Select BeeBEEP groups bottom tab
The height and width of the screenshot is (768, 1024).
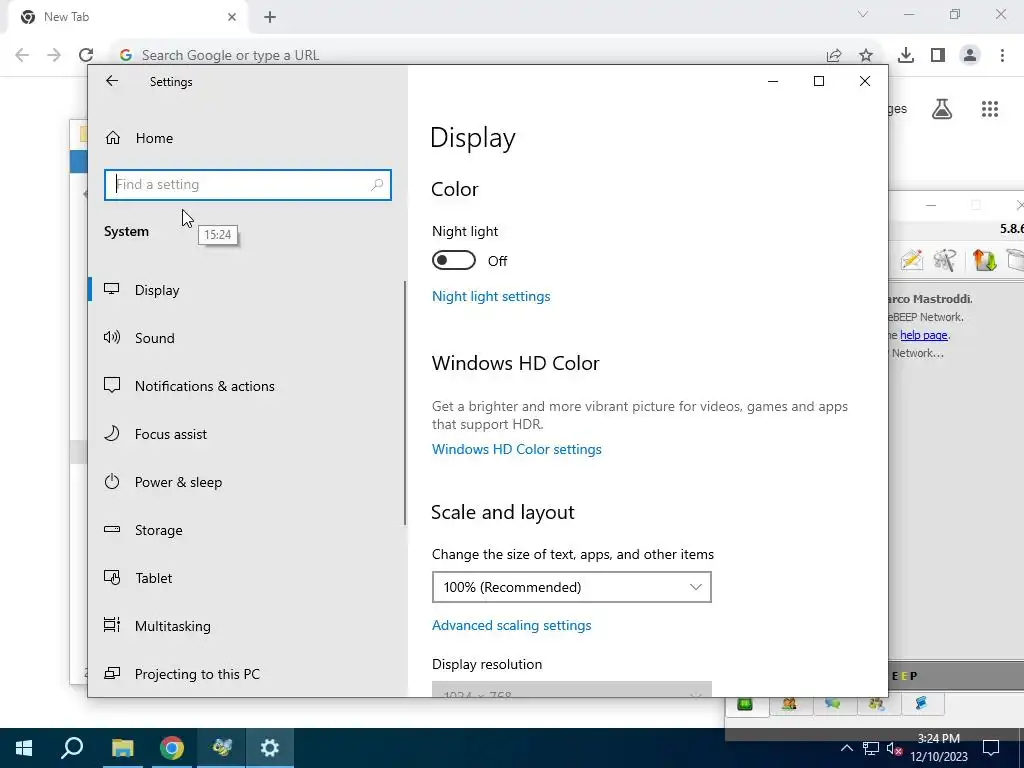876,703
